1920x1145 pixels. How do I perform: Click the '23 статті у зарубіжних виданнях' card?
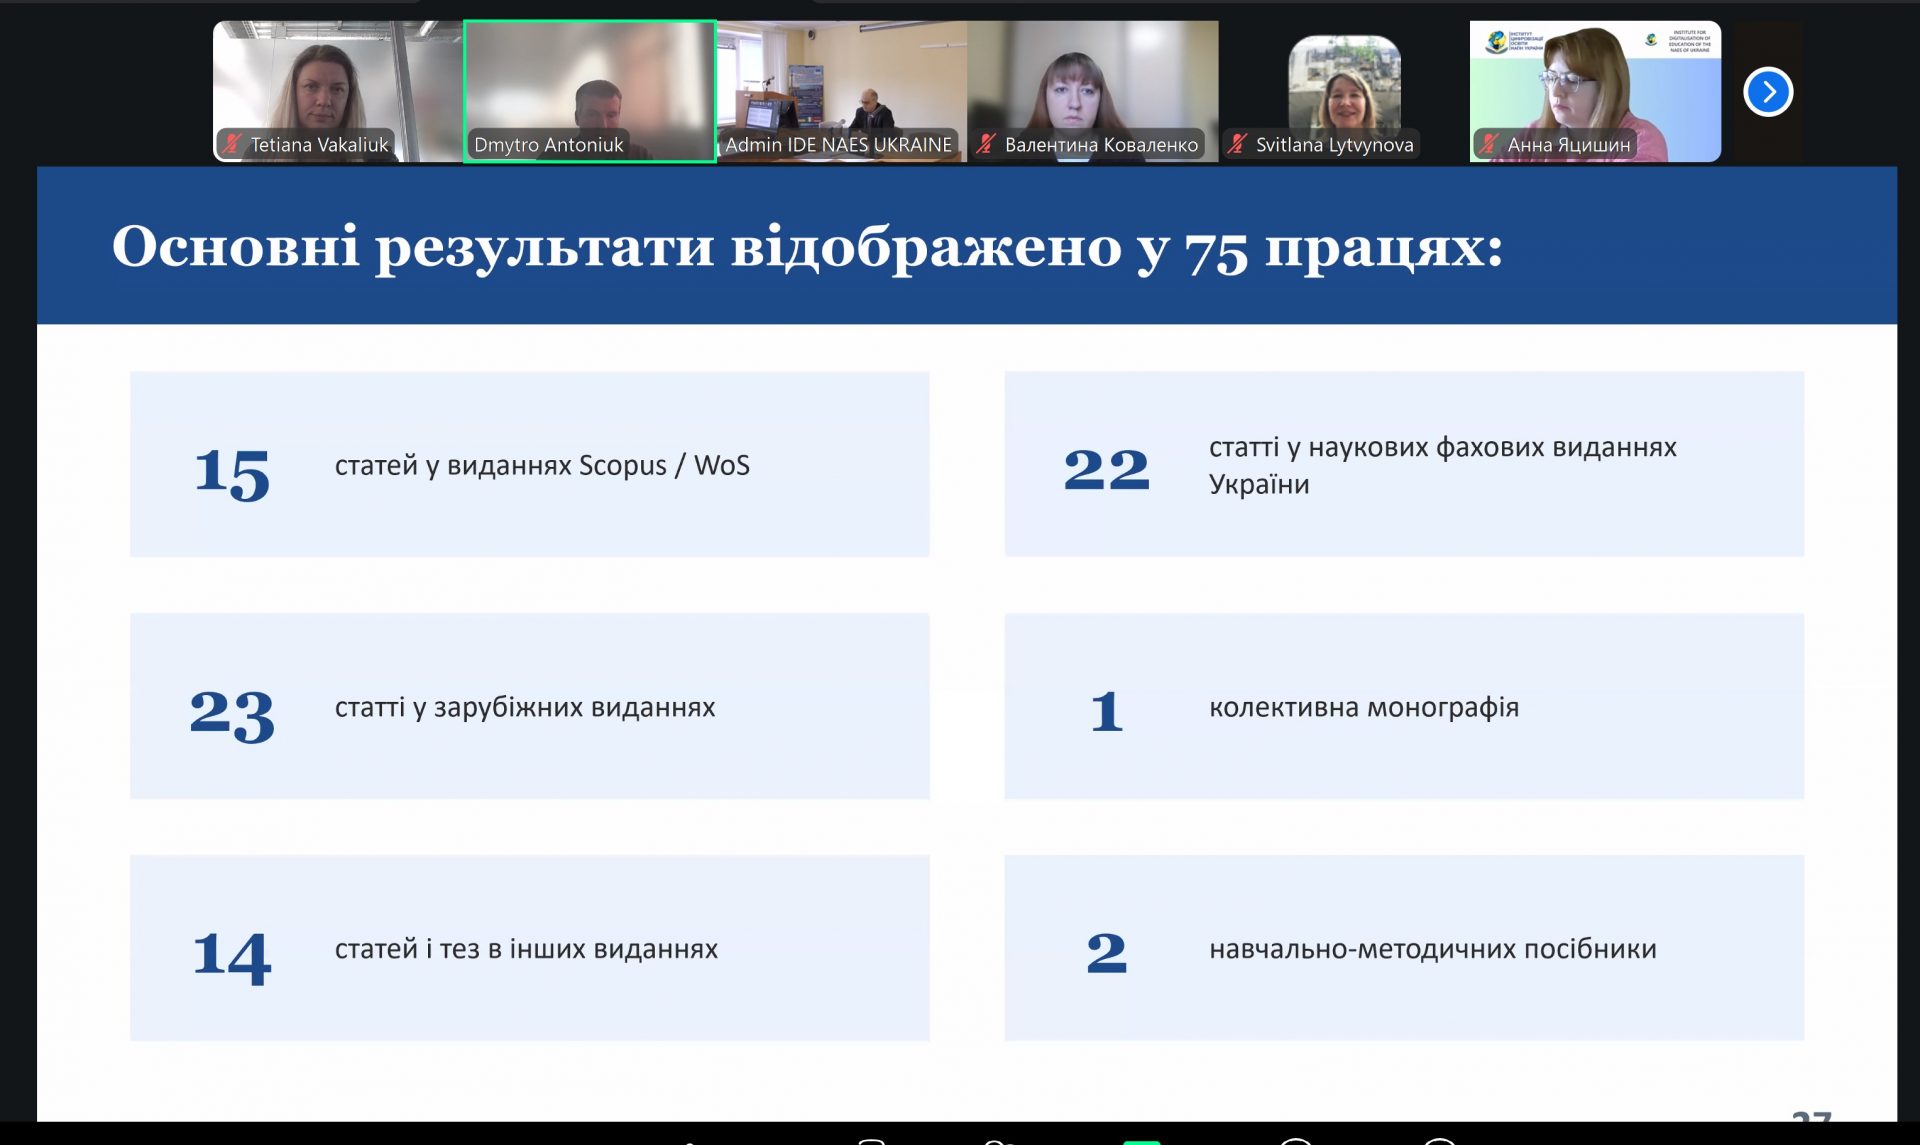click(529, 707)
